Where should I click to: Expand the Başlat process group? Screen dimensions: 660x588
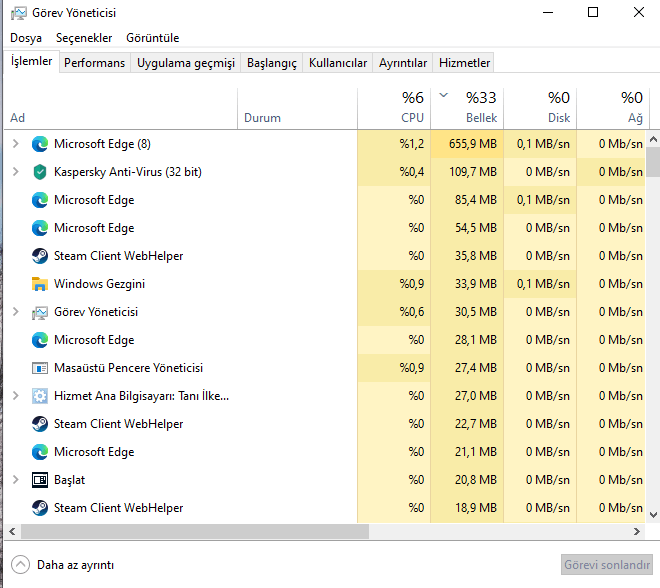(x=15, y=480)
